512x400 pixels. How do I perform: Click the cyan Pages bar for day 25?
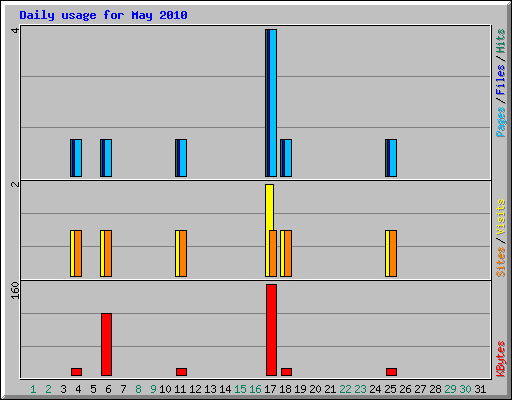pos(393,158)
